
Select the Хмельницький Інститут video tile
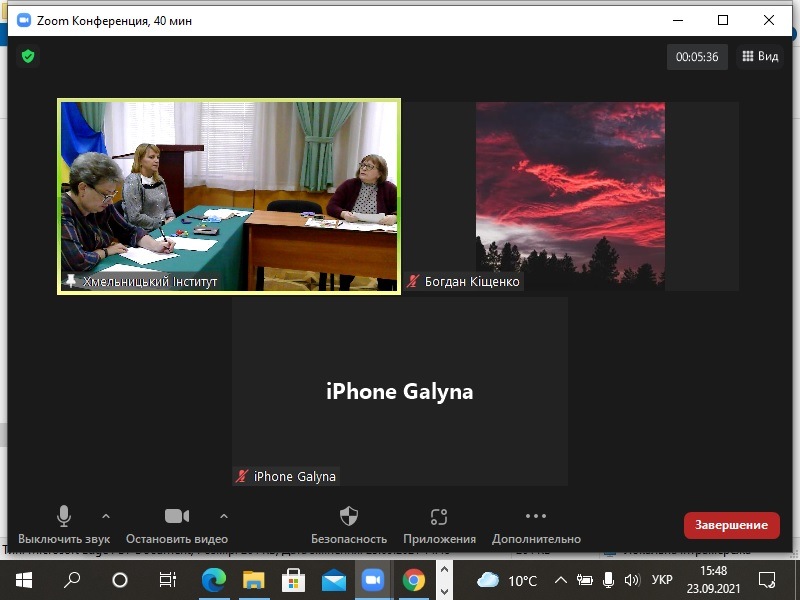(229, 195)
